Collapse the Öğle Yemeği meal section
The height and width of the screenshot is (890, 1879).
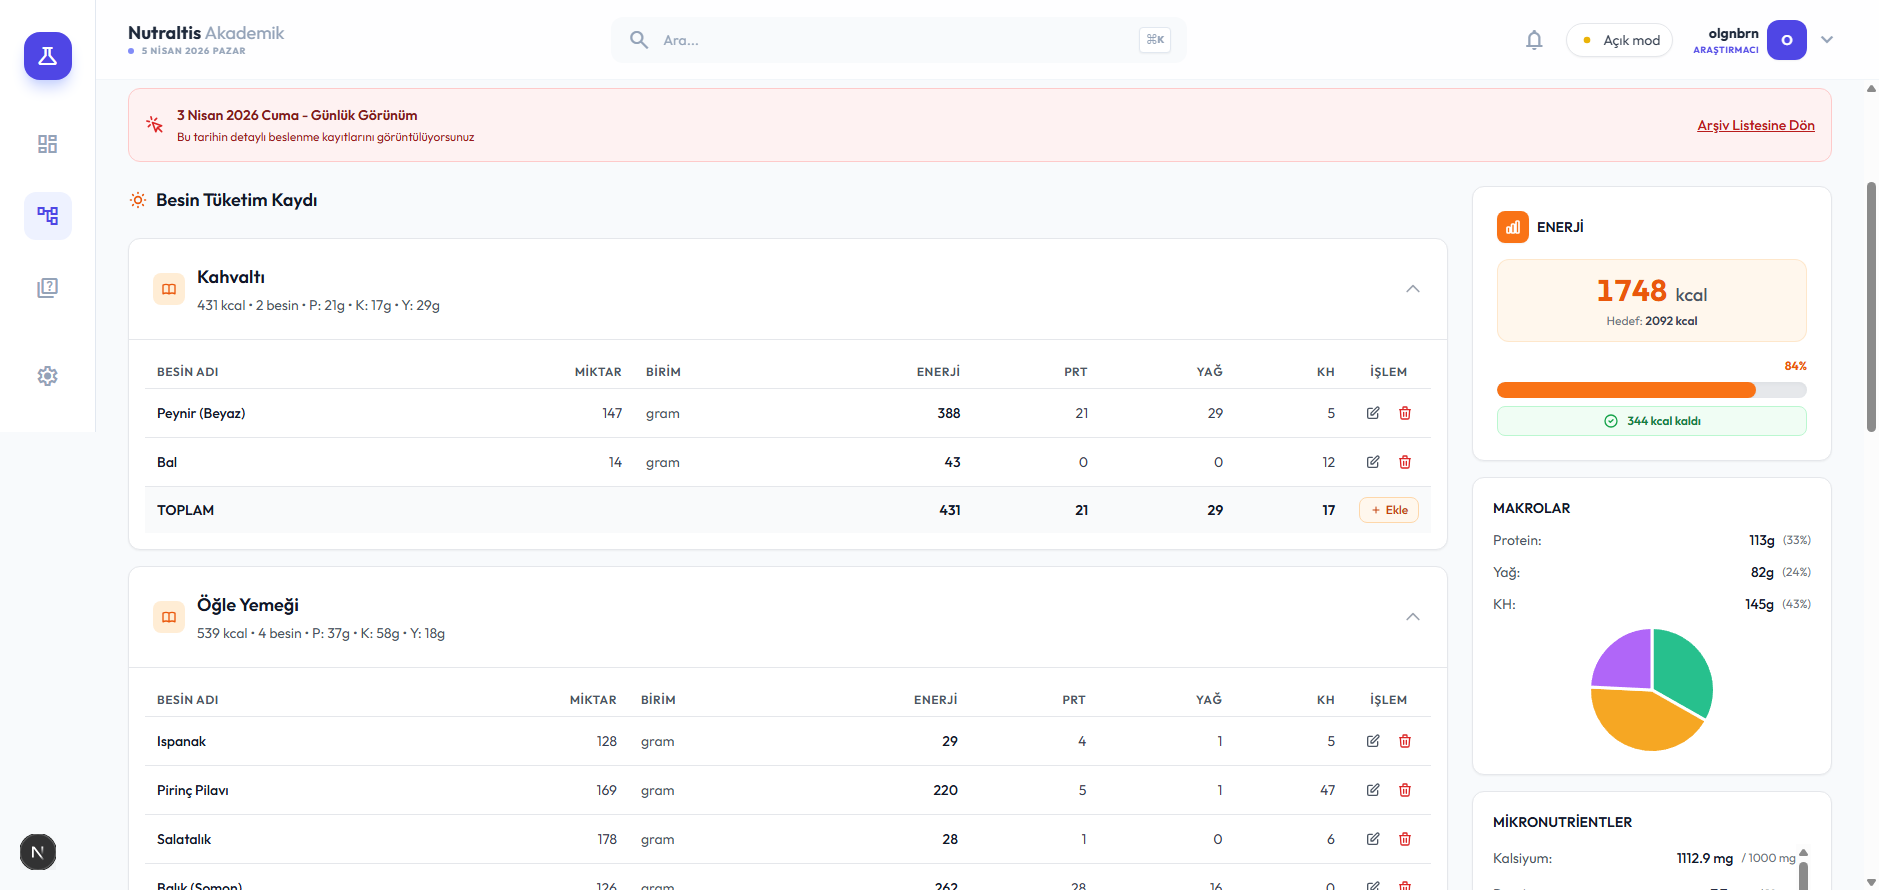click(1413, 617)
